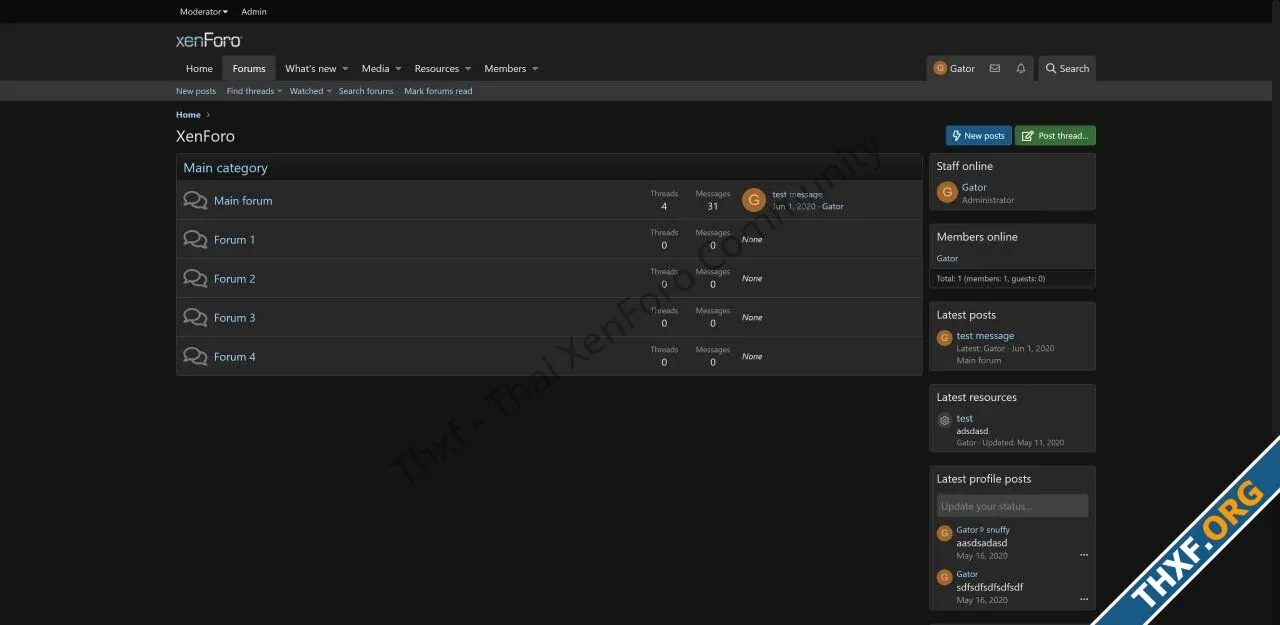The image size is (1280, 625).
Task: Open ellipsis menu for 'aasdsadasd' post
Action: pyautogui.click(x=1084, y=555)
